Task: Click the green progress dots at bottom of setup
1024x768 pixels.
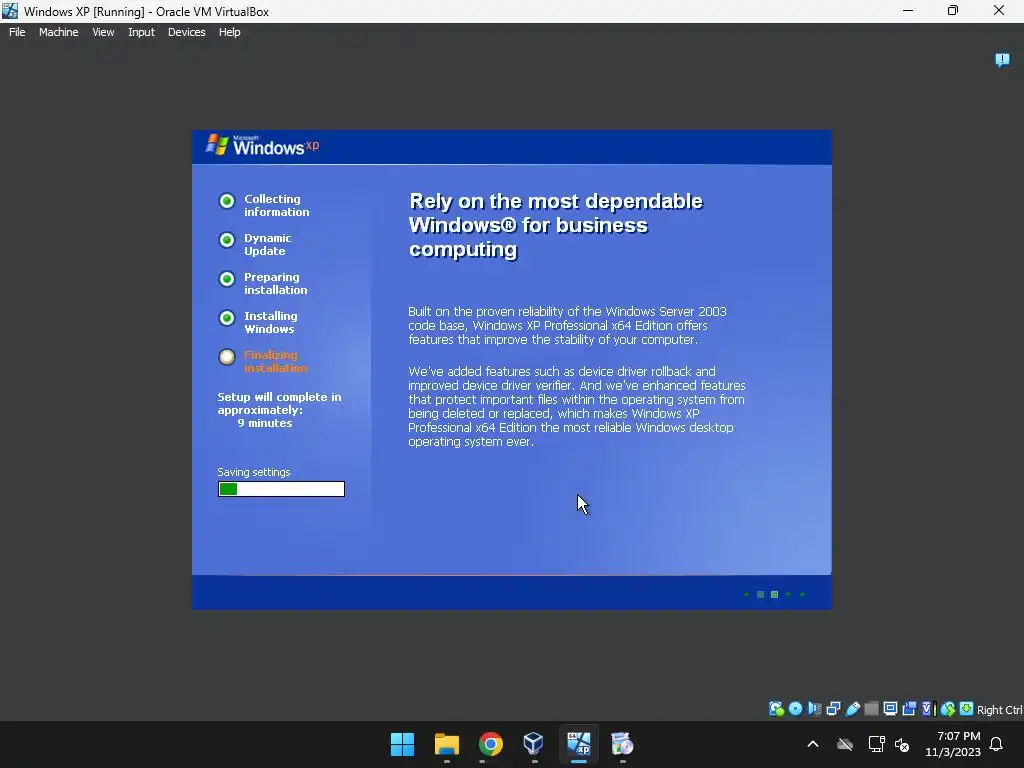Action: [775, 594]
